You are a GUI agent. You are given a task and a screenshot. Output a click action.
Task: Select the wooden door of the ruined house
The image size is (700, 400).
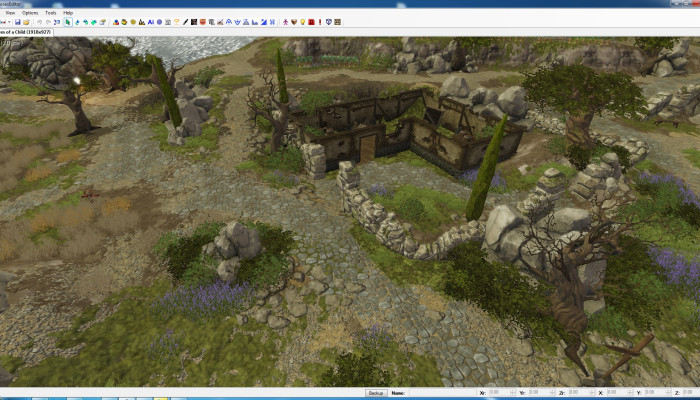[367, 149]
